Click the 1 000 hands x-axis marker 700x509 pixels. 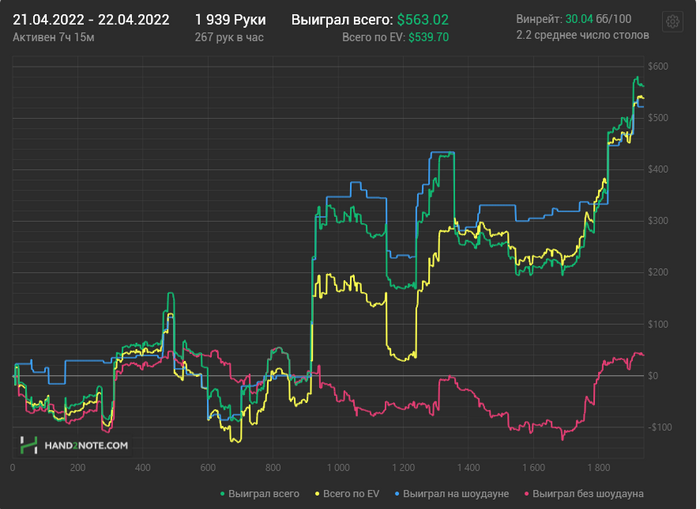[338, 467]
